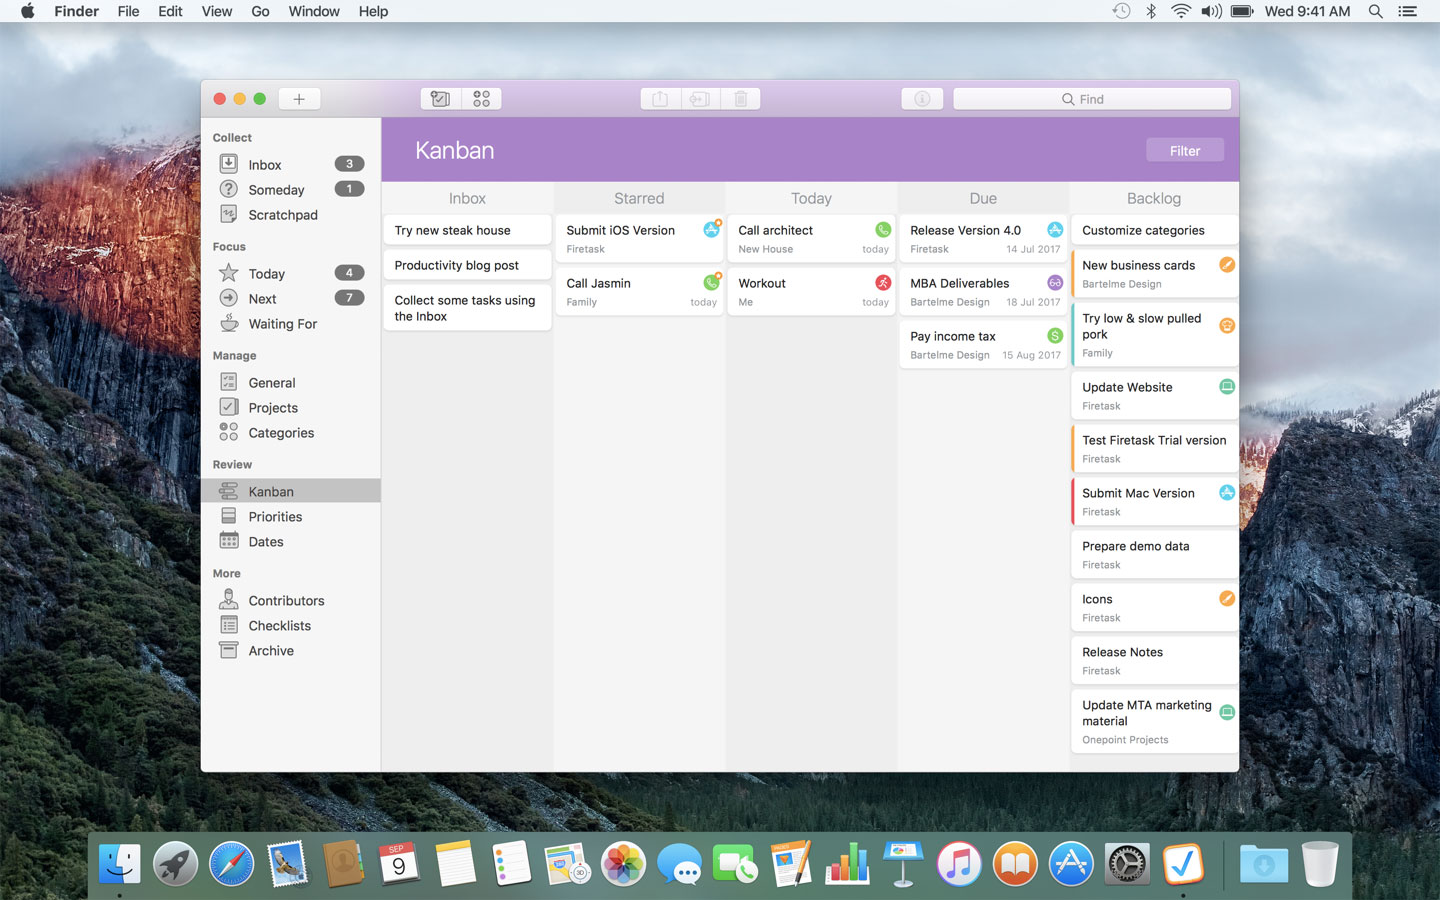Select the "Productivity blog post" card

point(467,265)
